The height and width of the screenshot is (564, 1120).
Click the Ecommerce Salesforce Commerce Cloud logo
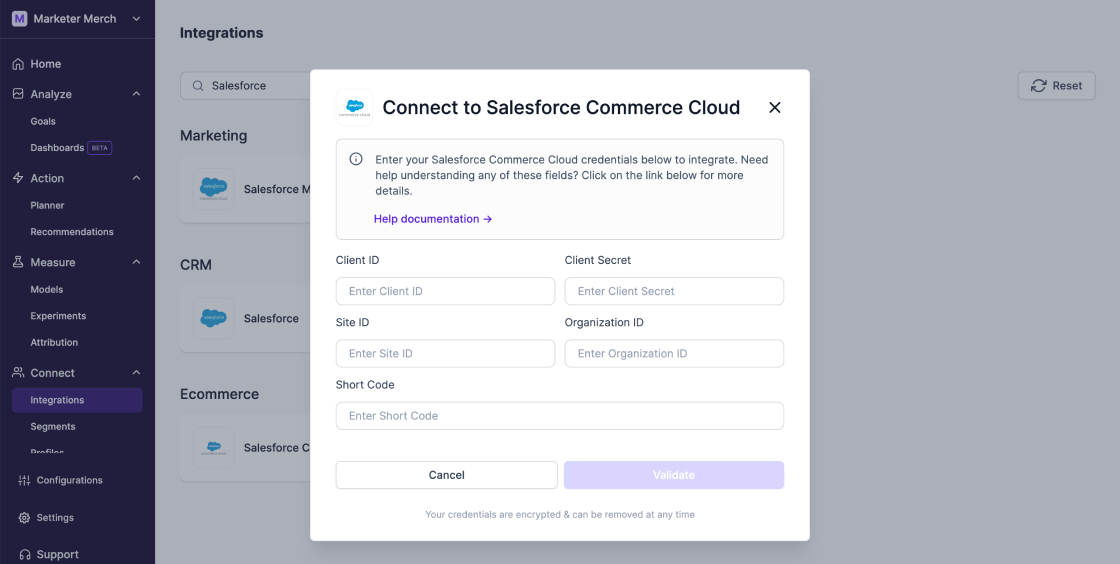[x=214, y=448]
